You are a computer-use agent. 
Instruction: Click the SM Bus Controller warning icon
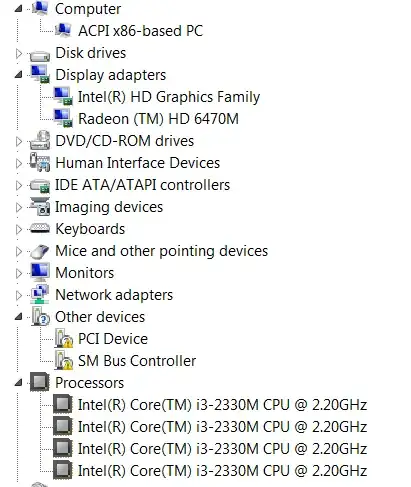63,360
